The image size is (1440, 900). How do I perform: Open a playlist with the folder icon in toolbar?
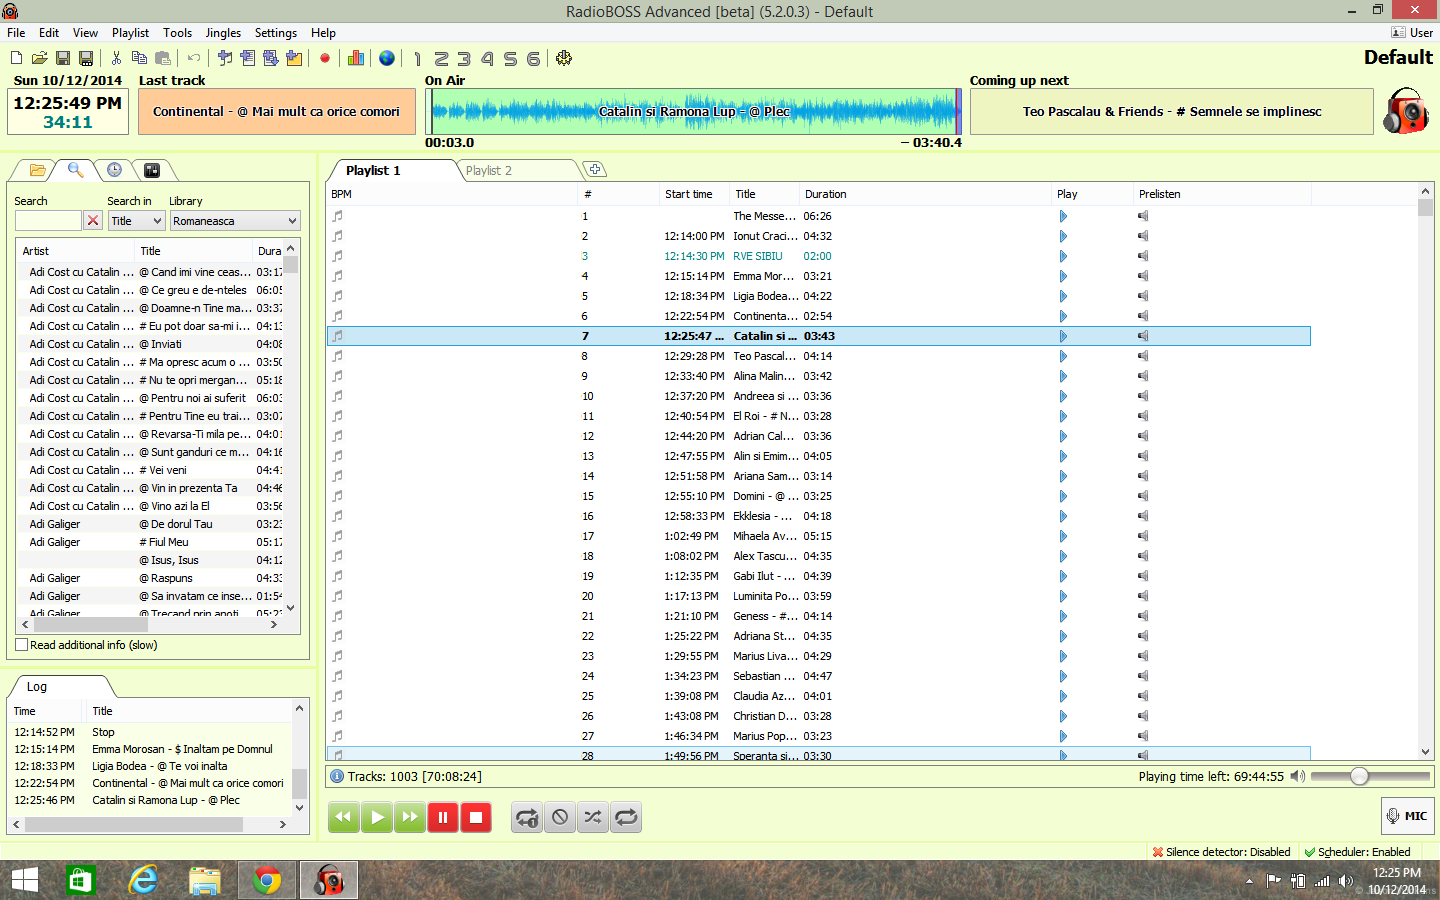pos(40,58)
